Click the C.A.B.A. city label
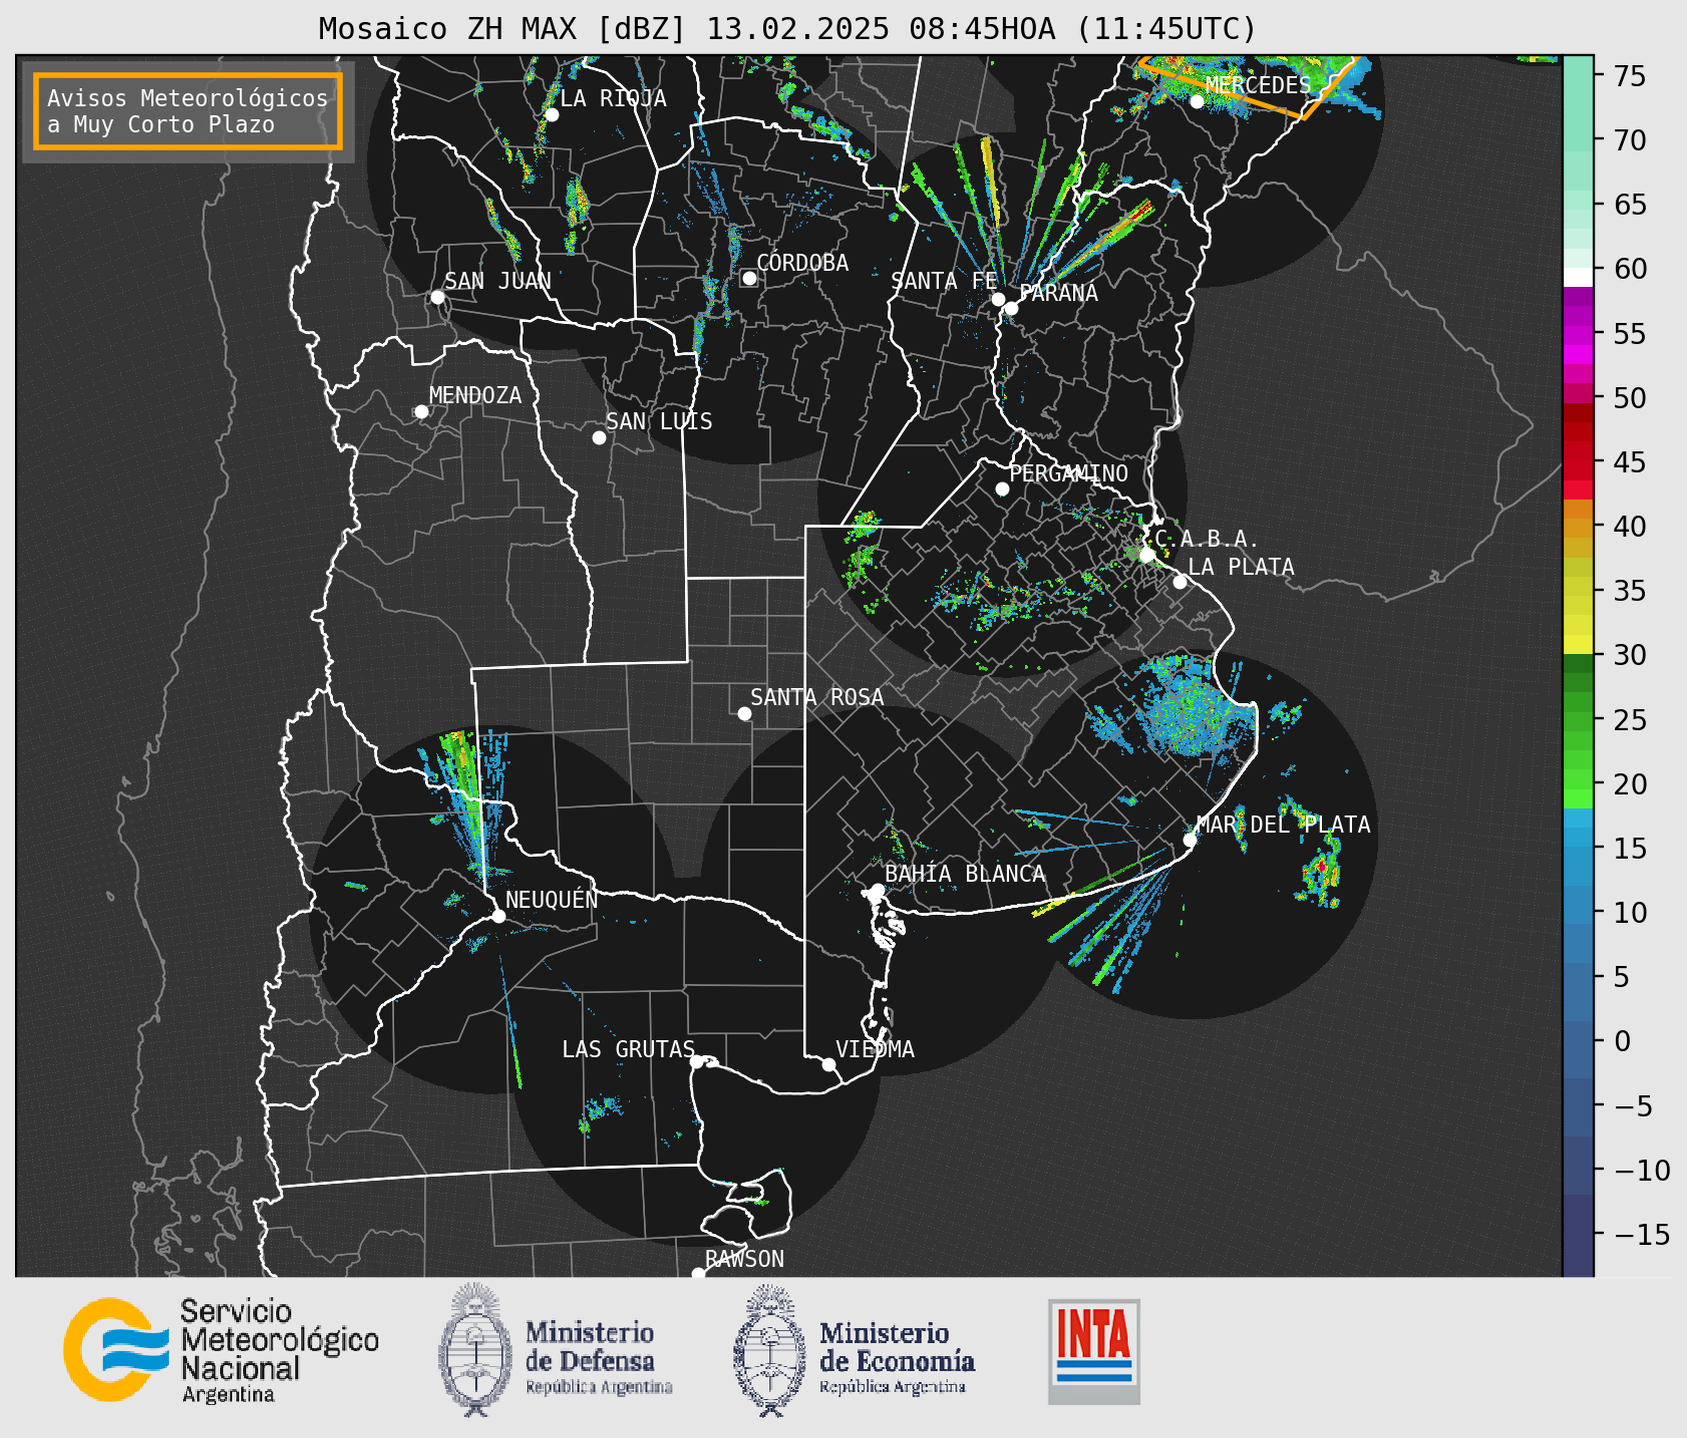This screenshot has height=1438, width=1687. (x=1207, y=539)
